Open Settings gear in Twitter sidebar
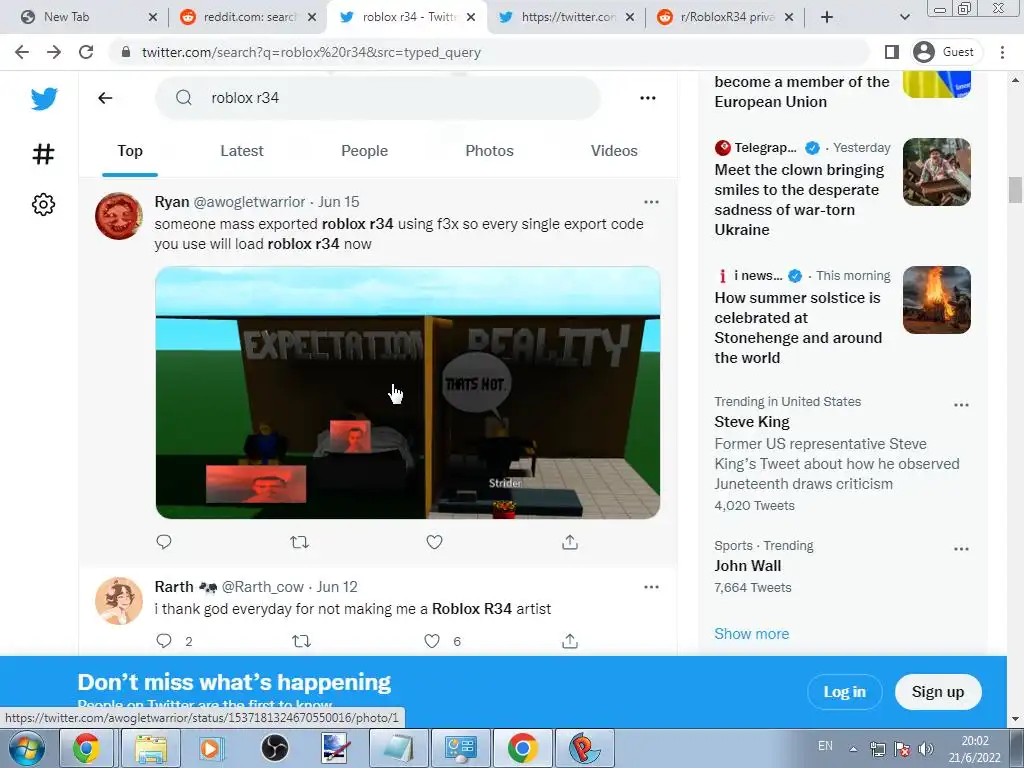 click(x=44, y=204)
